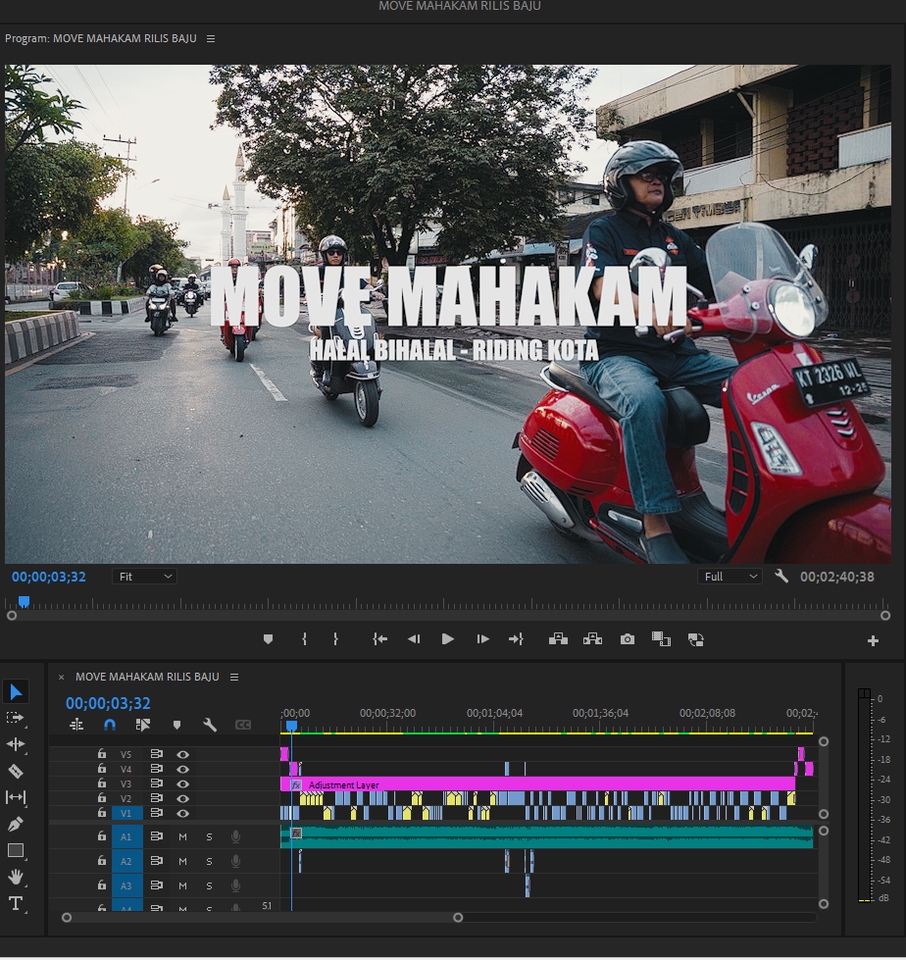Viewport: 906px width, 960px height.
Task: Hide the V3 video track
Action: click(x=183, y=784)
